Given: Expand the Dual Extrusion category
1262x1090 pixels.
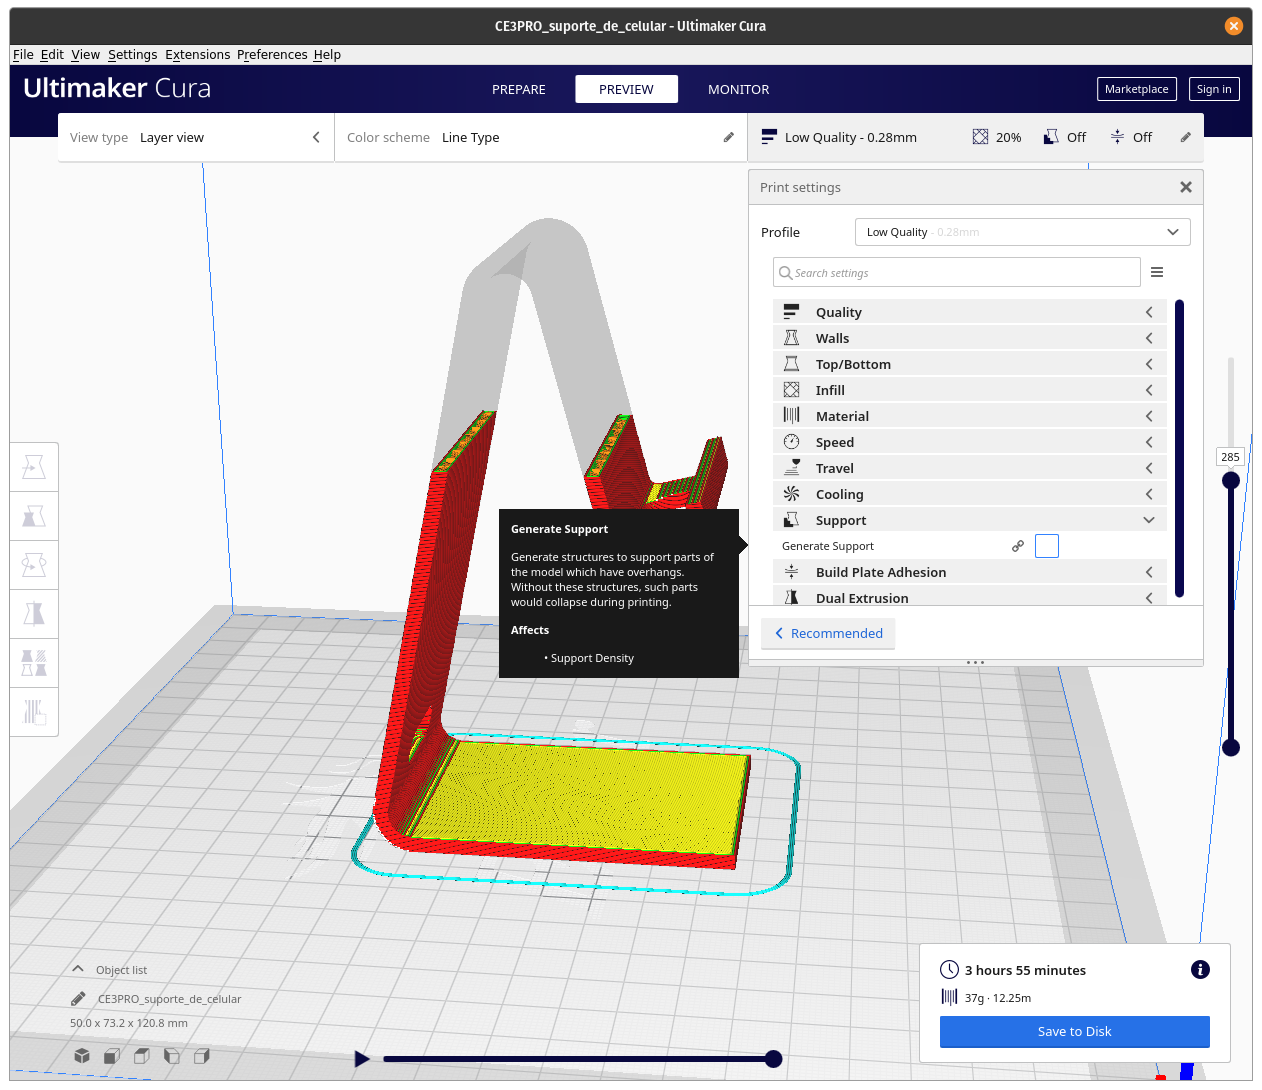Looking at the screenshot, I should click(x=969, y=597).
